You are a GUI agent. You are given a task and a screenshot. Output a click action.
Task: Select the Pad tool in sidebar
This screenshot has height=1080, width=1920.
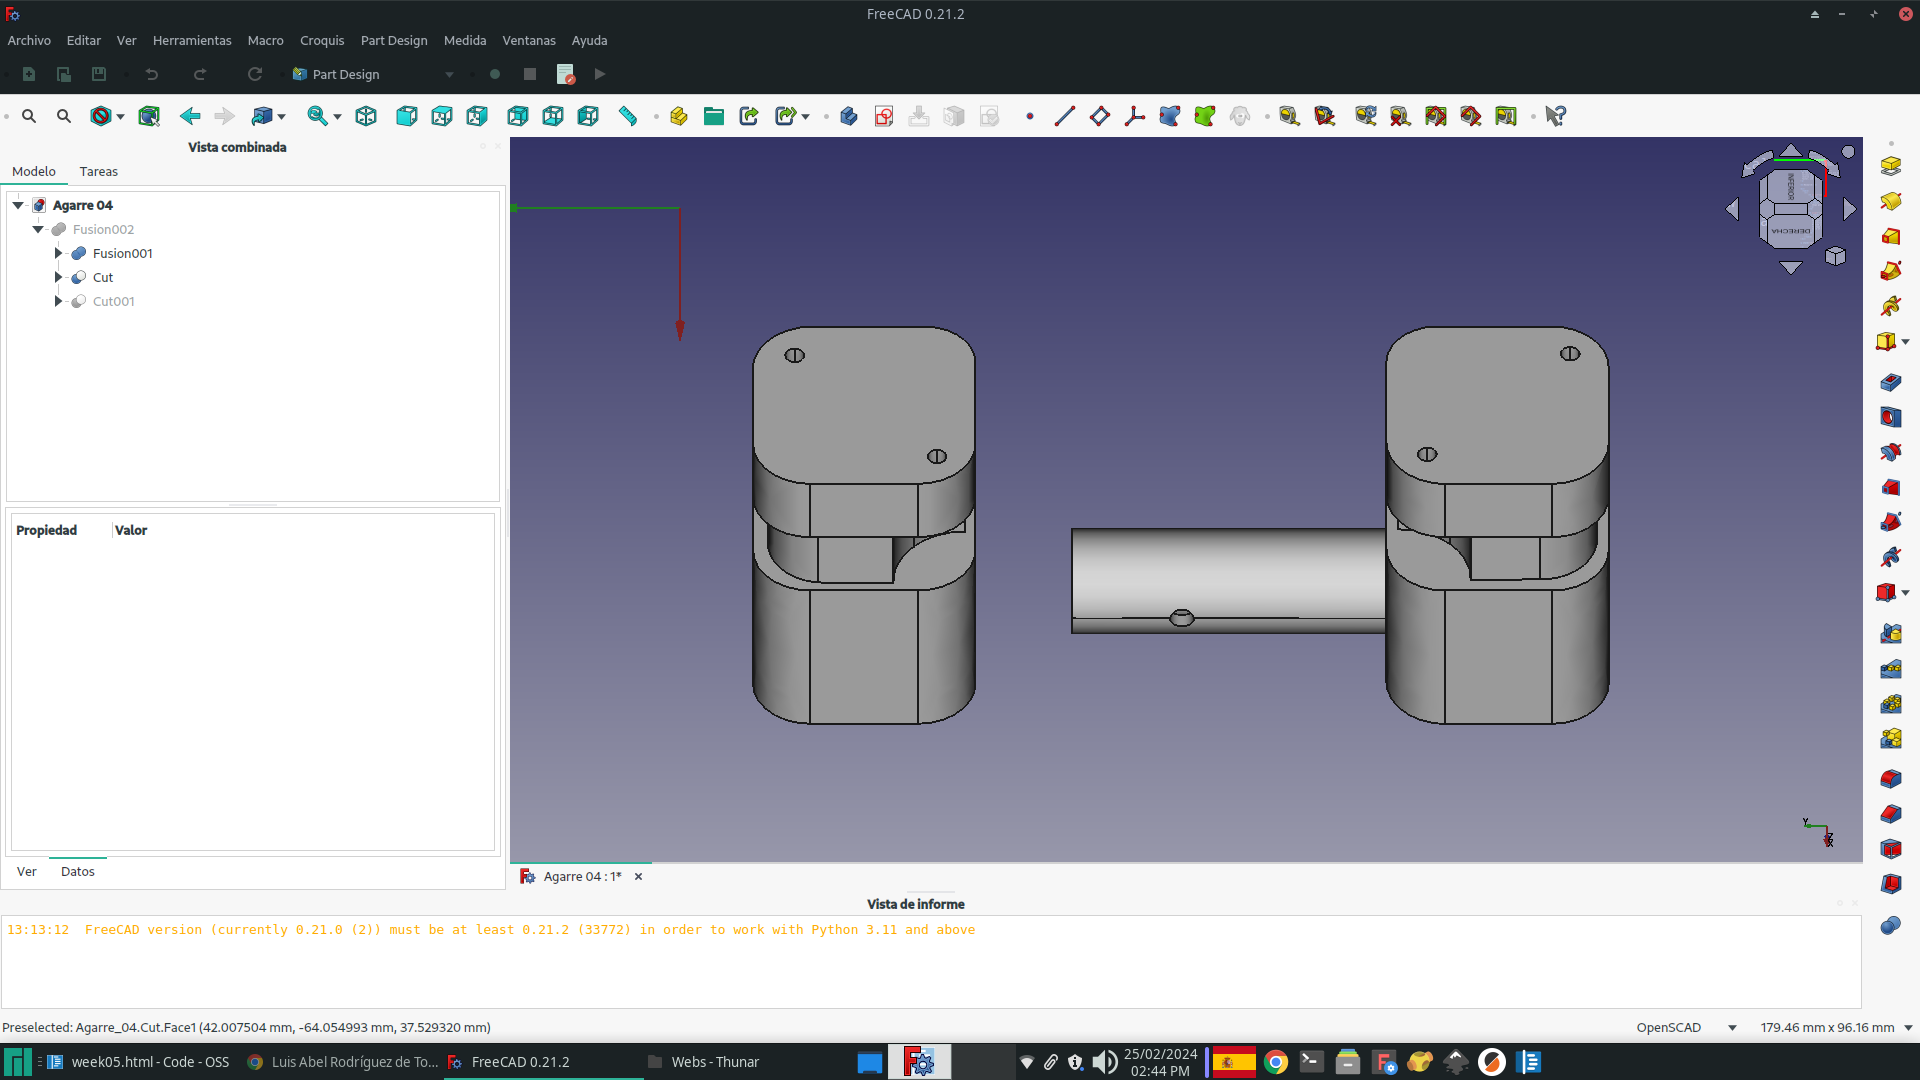coord(1890,166)
